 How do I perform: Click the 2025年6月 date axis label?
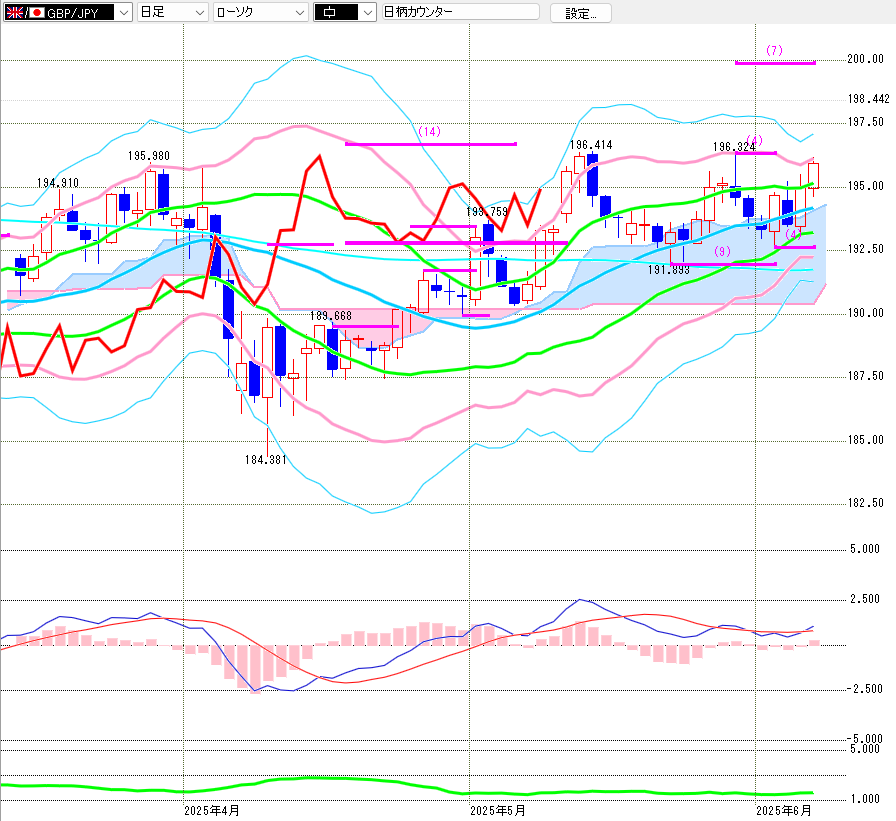pyautogui.click(x=784, y=810)
